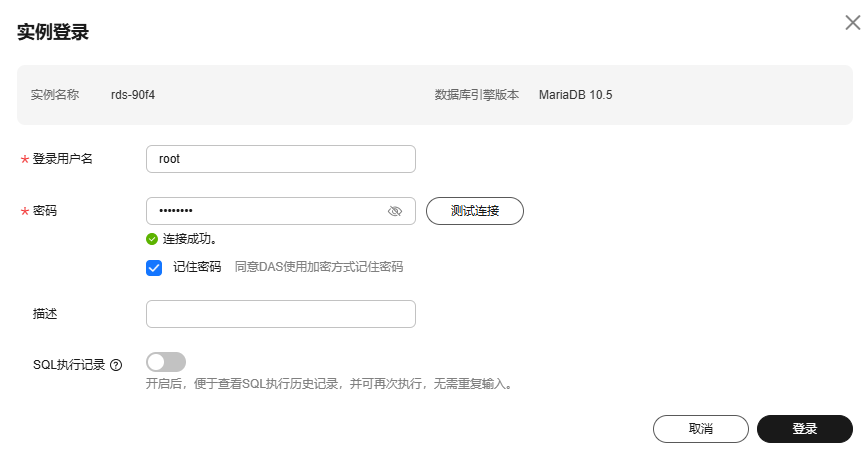Click into the 密码 input field
Viewport: 862px width, 455px height.
point(281,211)
